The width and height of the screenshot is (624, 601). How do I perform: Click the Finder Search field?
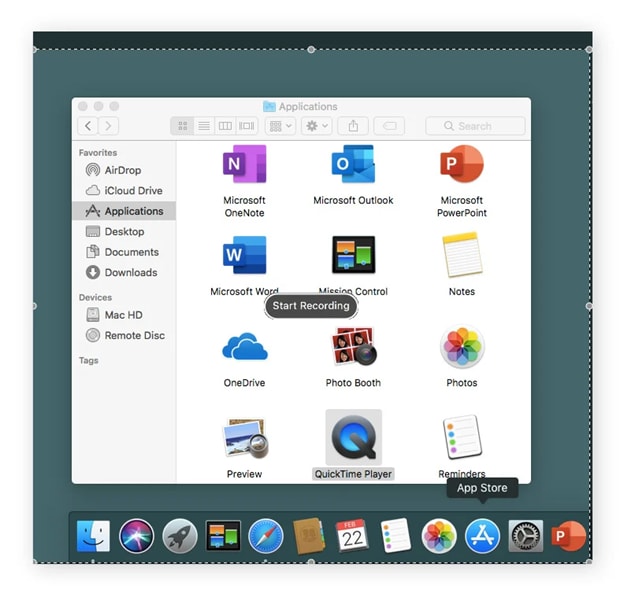pyautogui.click(x=475, y=126)
